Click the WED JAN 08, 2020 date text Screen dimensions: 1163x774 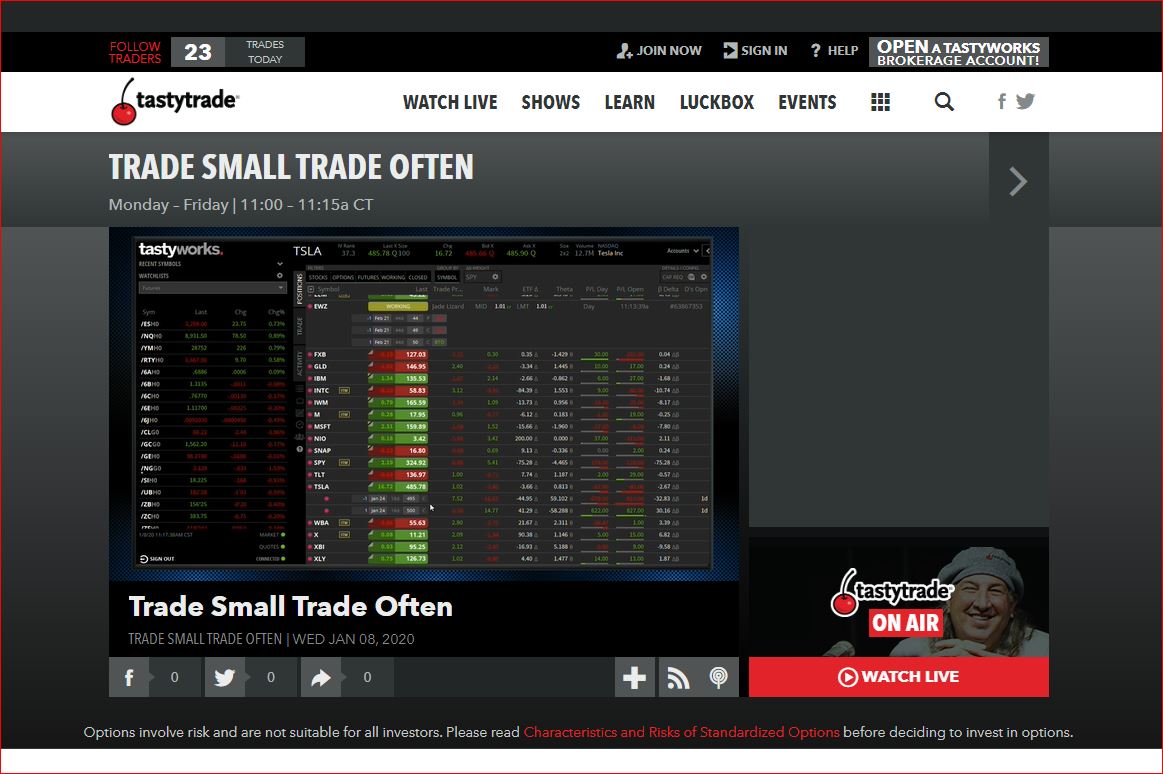[x=353, y=639]
